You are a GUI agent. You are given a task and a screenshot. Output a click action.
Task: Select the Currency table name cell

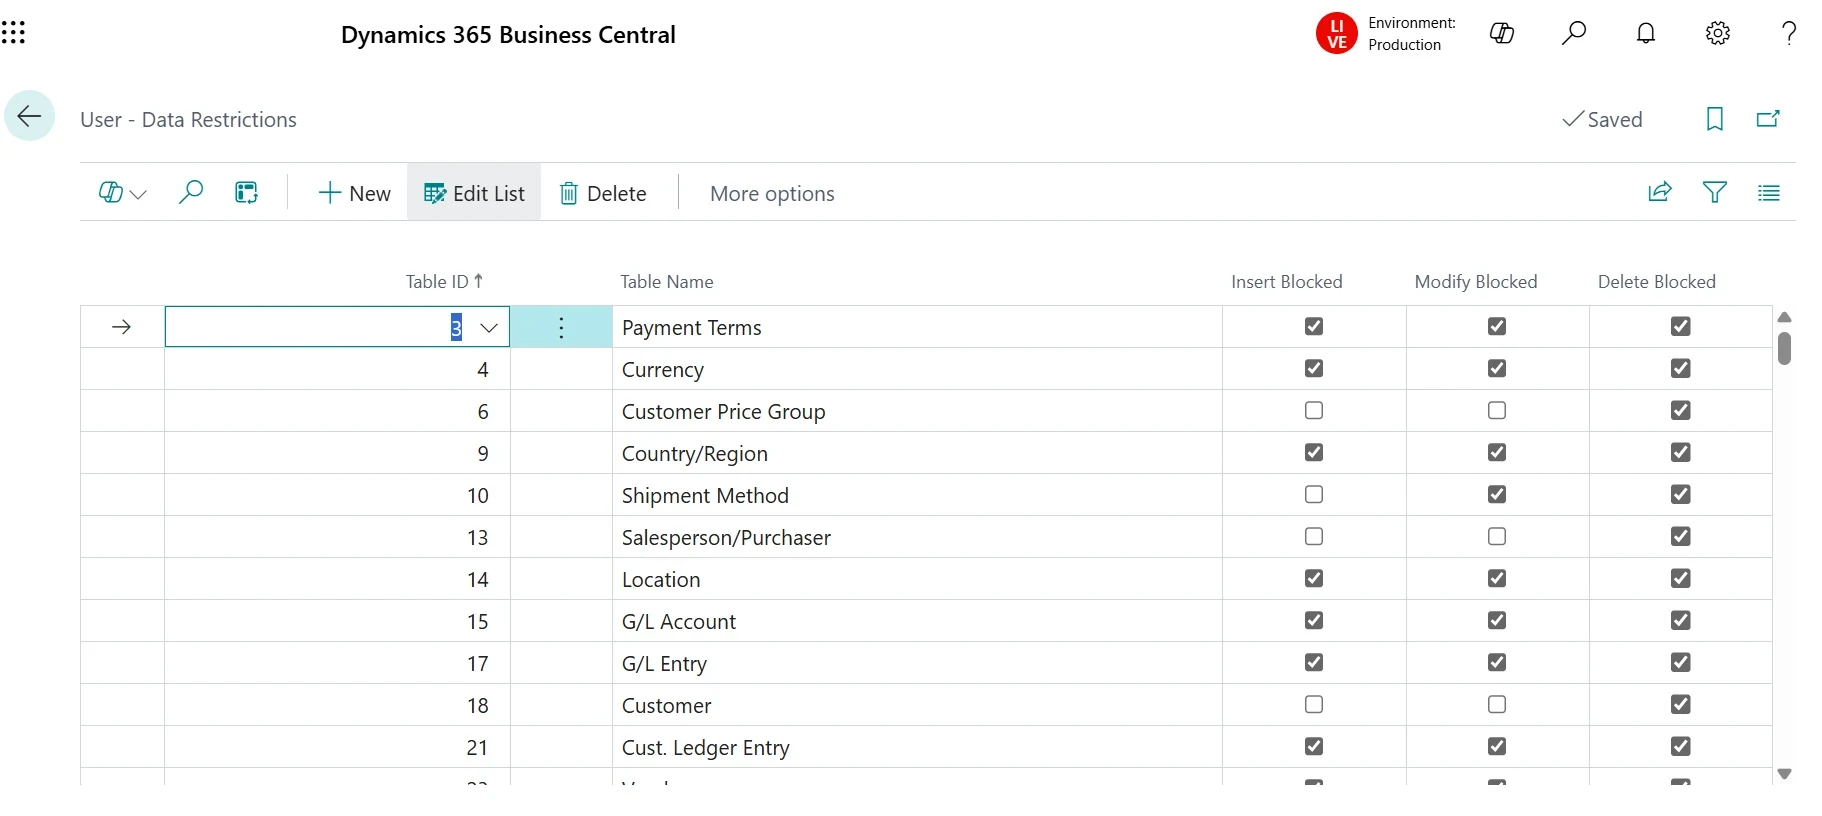(x=916, y=369)
